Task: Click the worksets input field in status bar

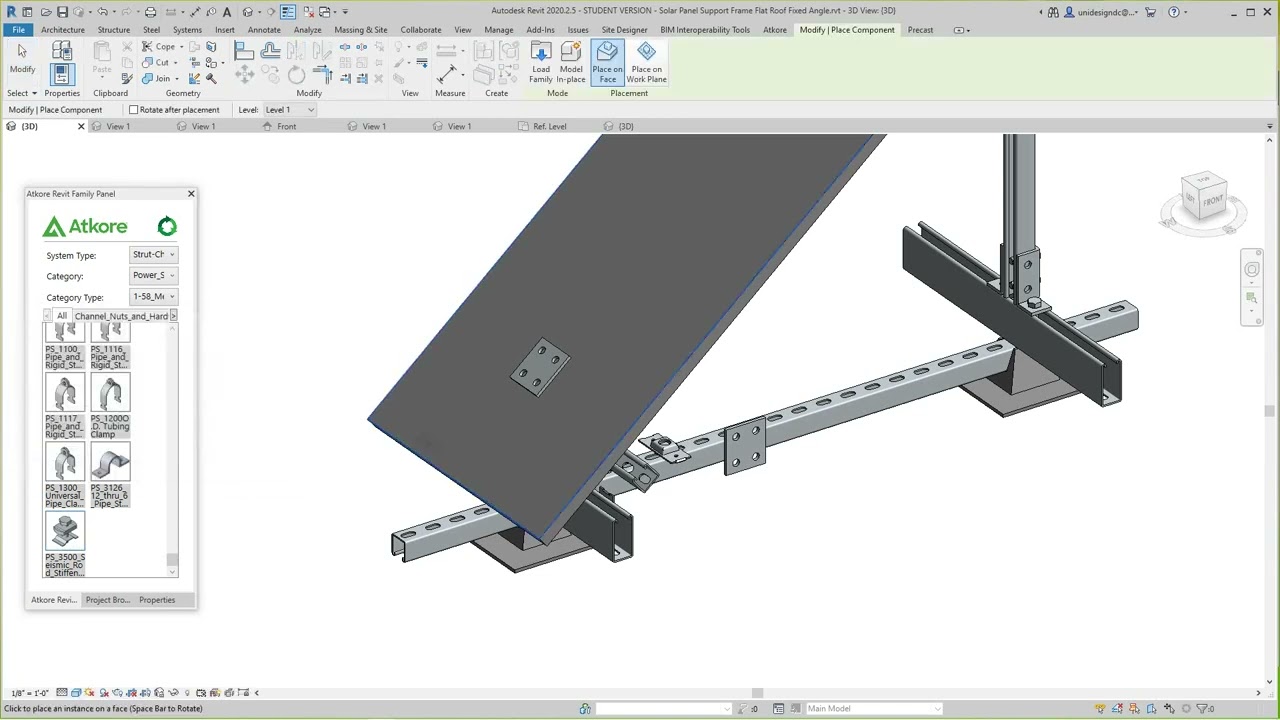Action: click(665, 709)
